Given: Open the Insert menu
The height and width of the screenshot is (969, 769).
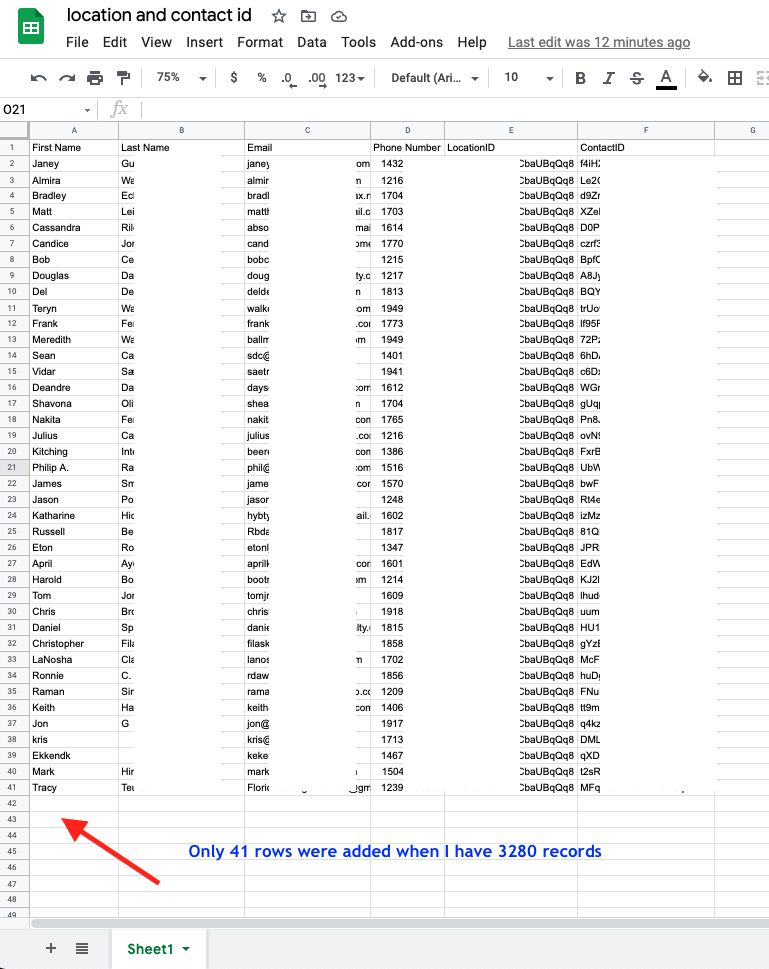Looking at the screenshot, I should 205,42.
